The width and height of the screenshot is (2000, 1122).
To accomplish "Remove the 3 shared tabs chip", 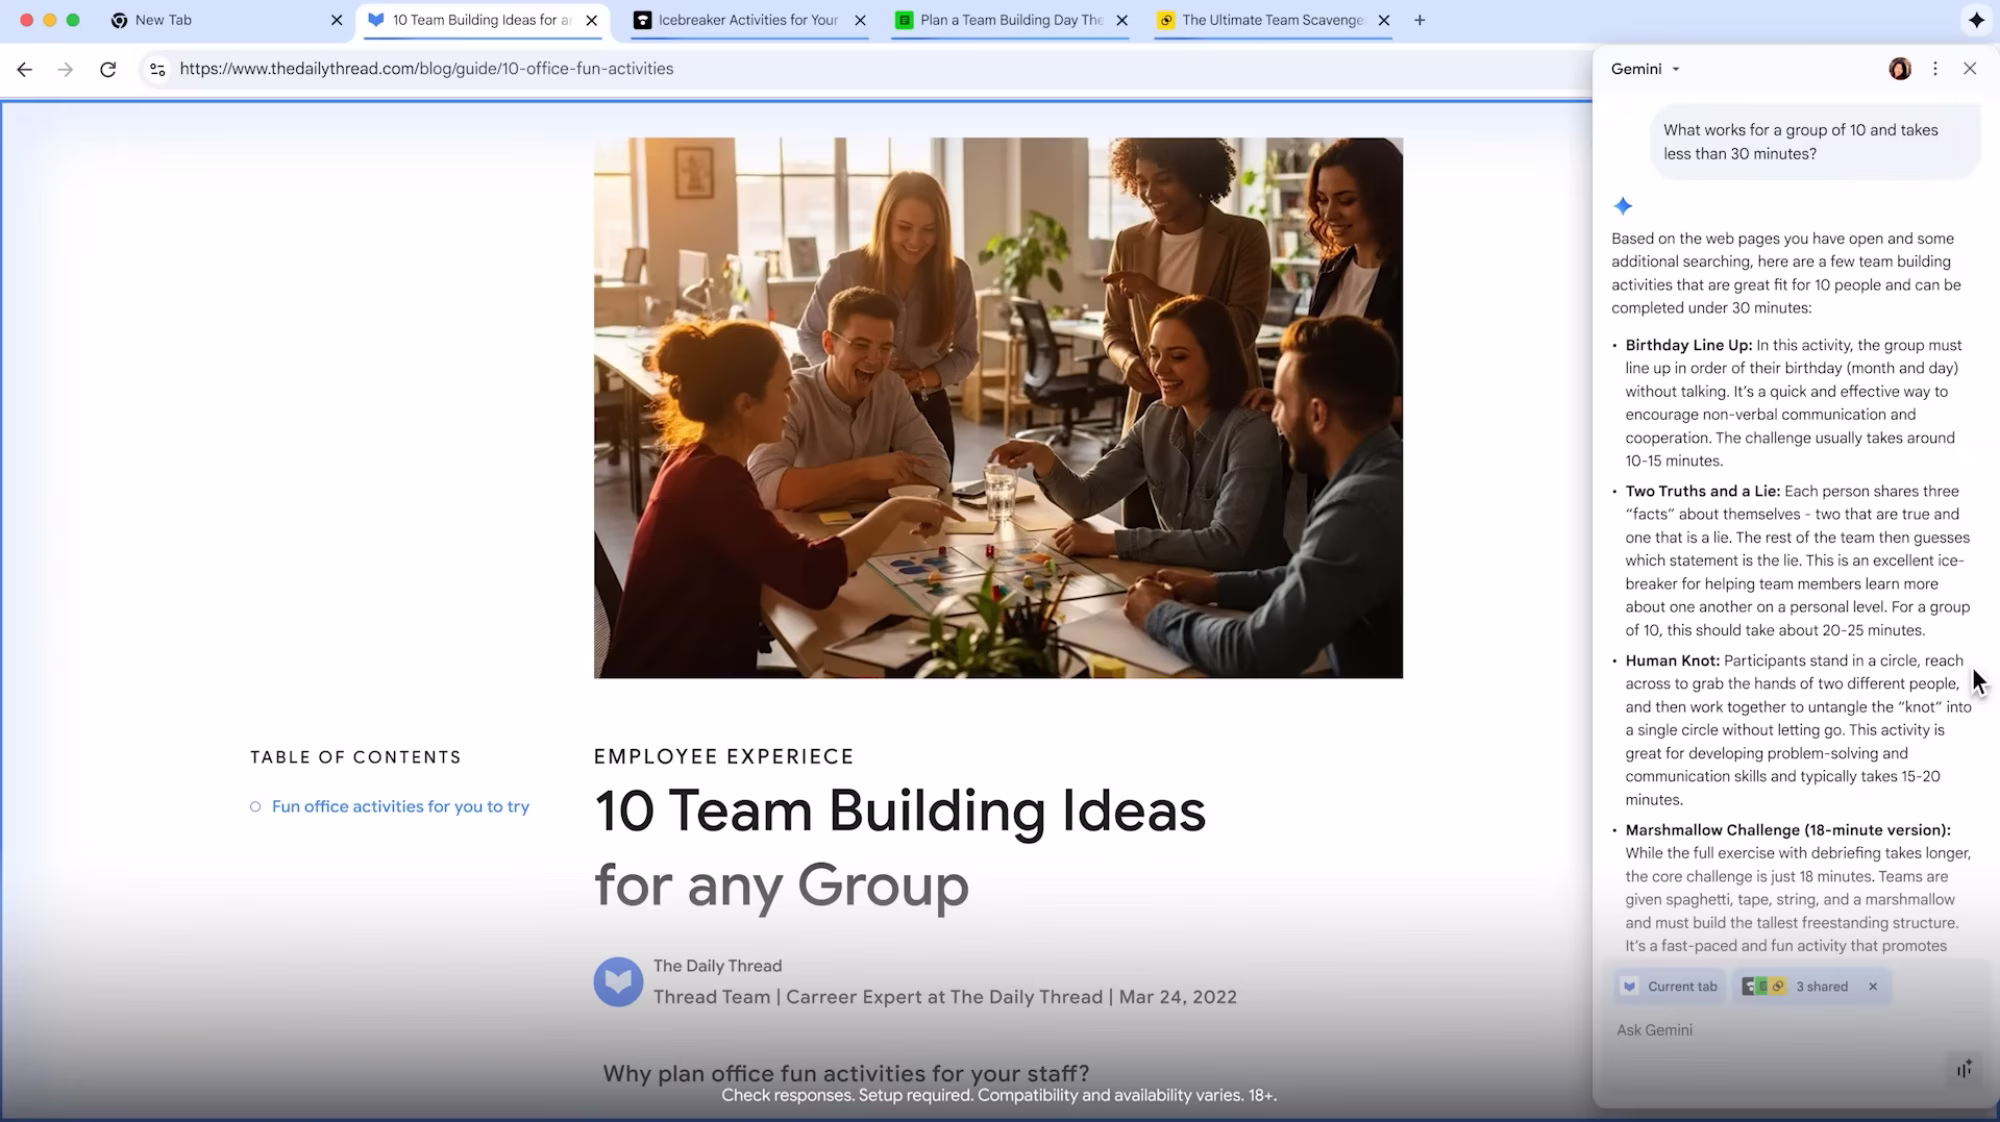I will pyautogui.click(x=1873, y=986).
